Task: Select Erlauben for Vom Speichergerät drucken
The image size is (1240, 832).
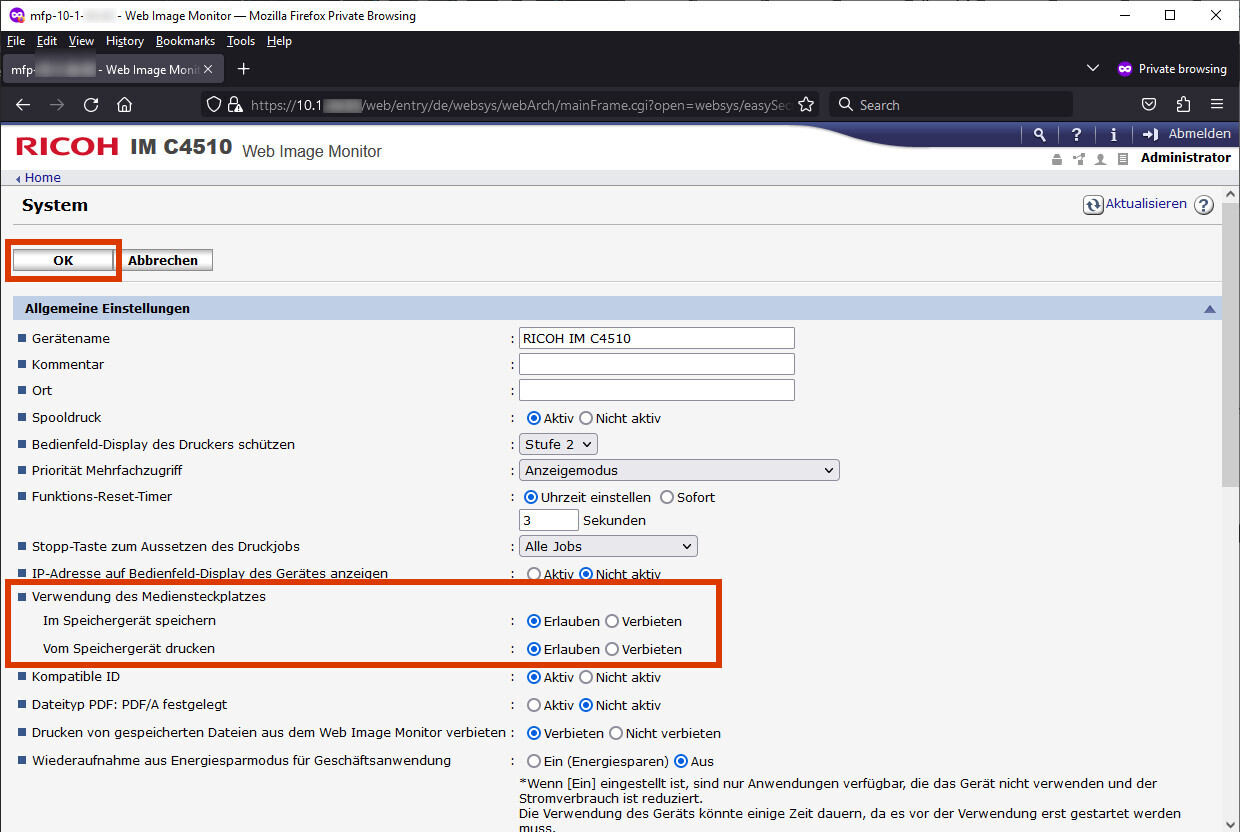Action: [534, 649]
